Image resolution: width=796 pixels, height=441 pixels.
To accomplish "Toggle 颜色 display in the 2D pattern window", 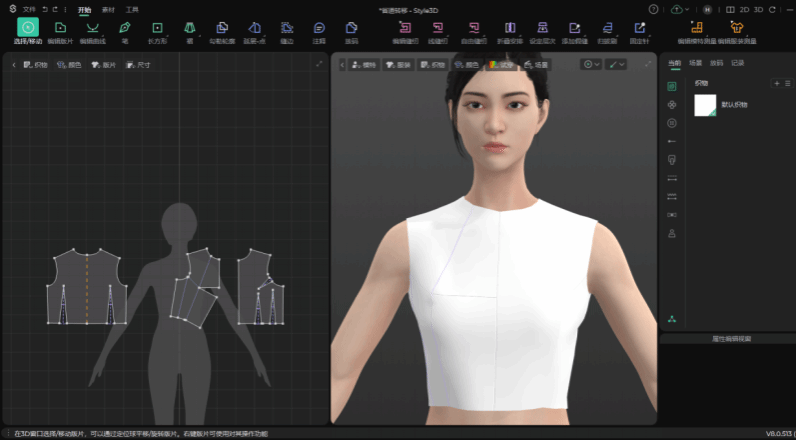I will click(x=69, y=64).
